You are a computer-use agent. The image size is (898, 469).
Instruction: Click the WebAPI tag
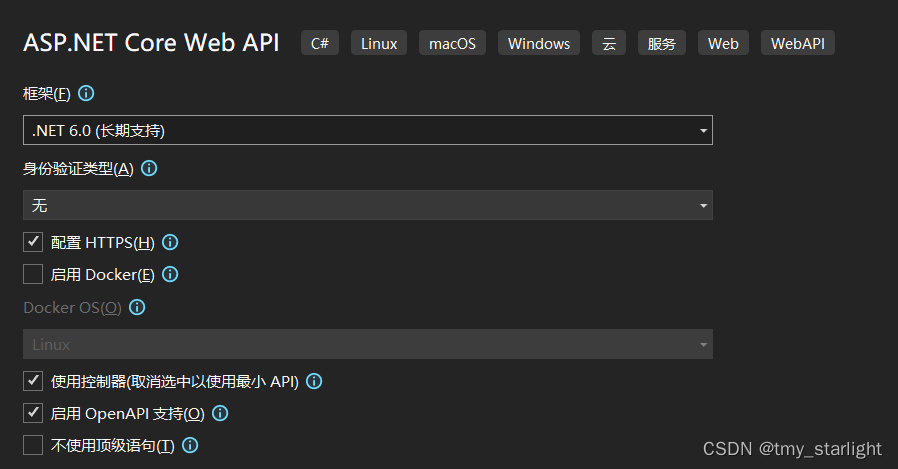798,43
